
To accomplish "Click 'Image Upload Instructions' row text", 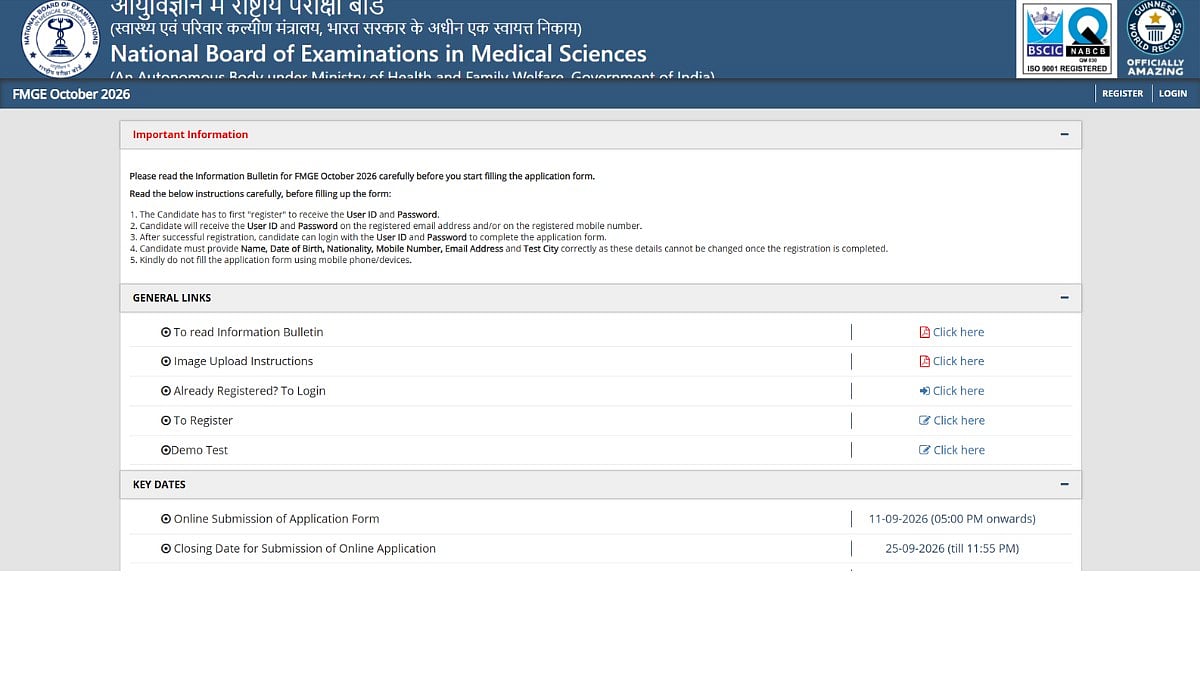I will tap(243, 361).
